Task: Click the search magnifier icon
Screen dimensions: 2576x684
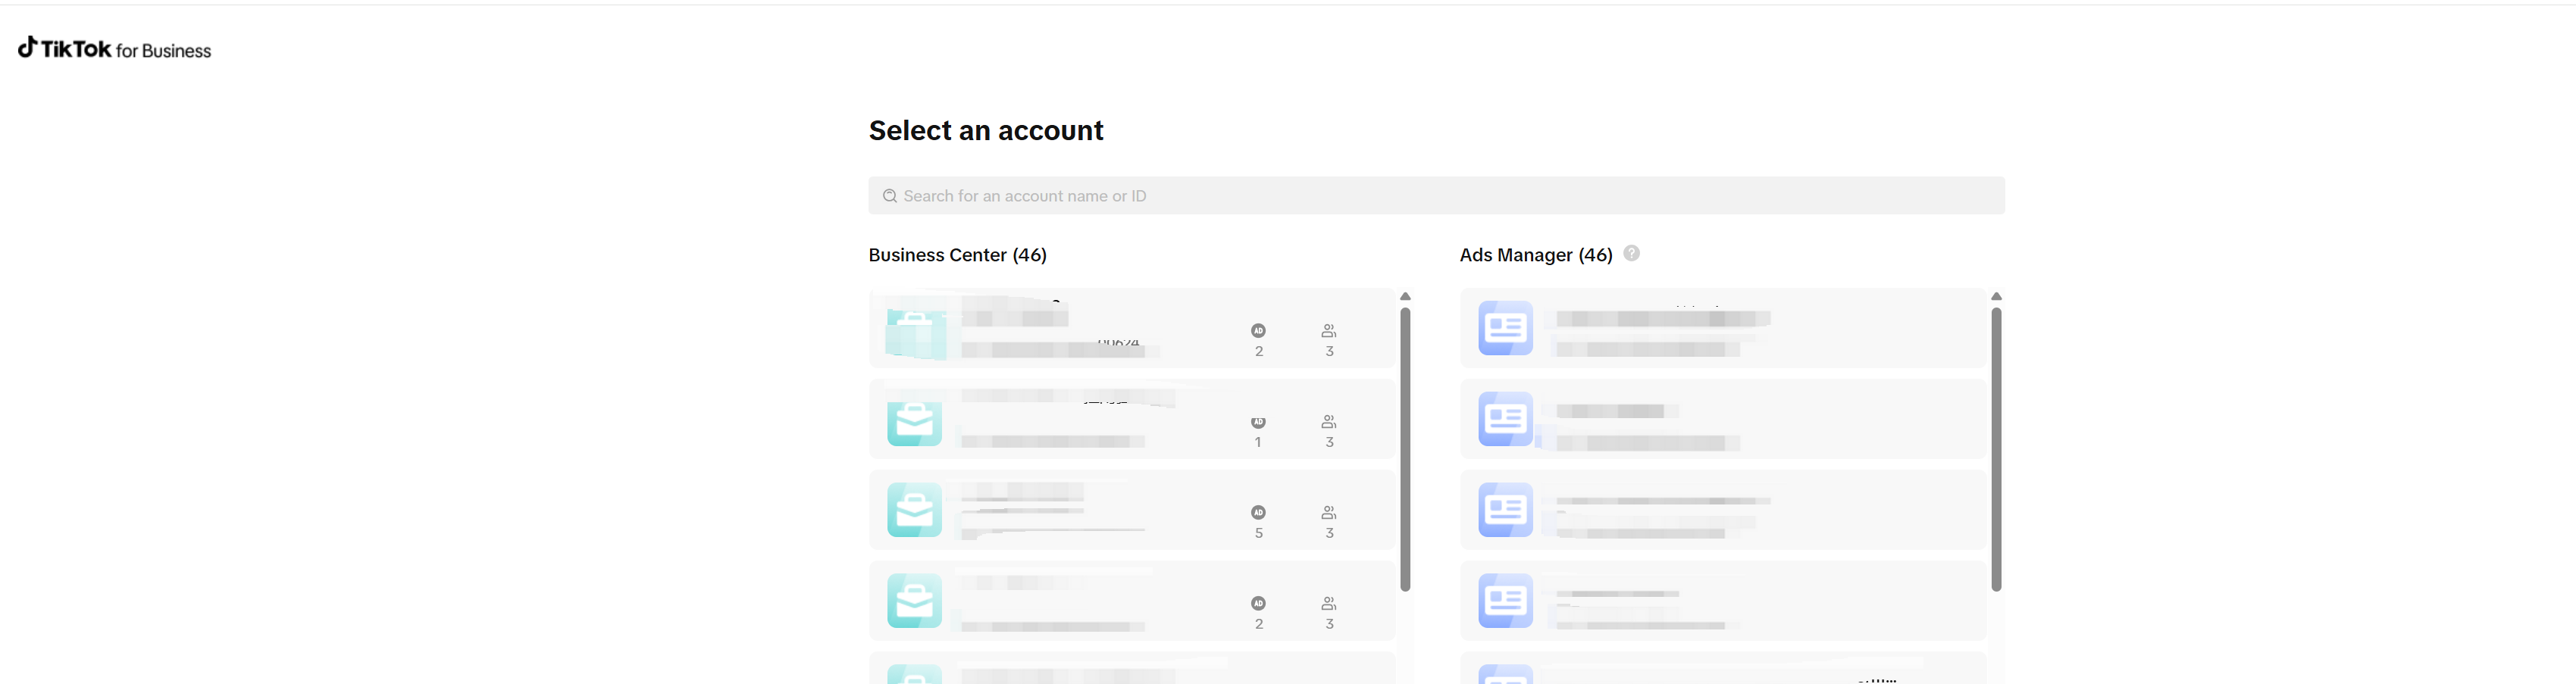Action: (889, 196)
